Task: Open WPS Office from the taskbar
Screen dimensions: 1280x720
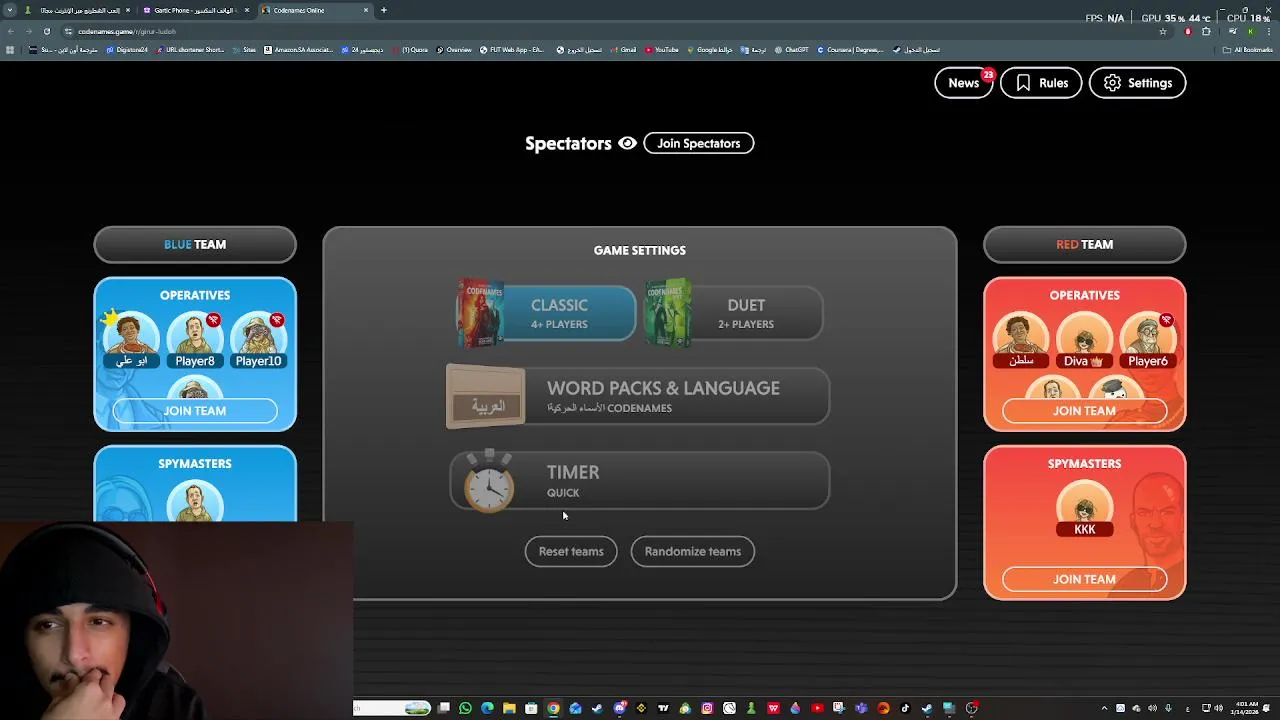Action: pos(774,708)
